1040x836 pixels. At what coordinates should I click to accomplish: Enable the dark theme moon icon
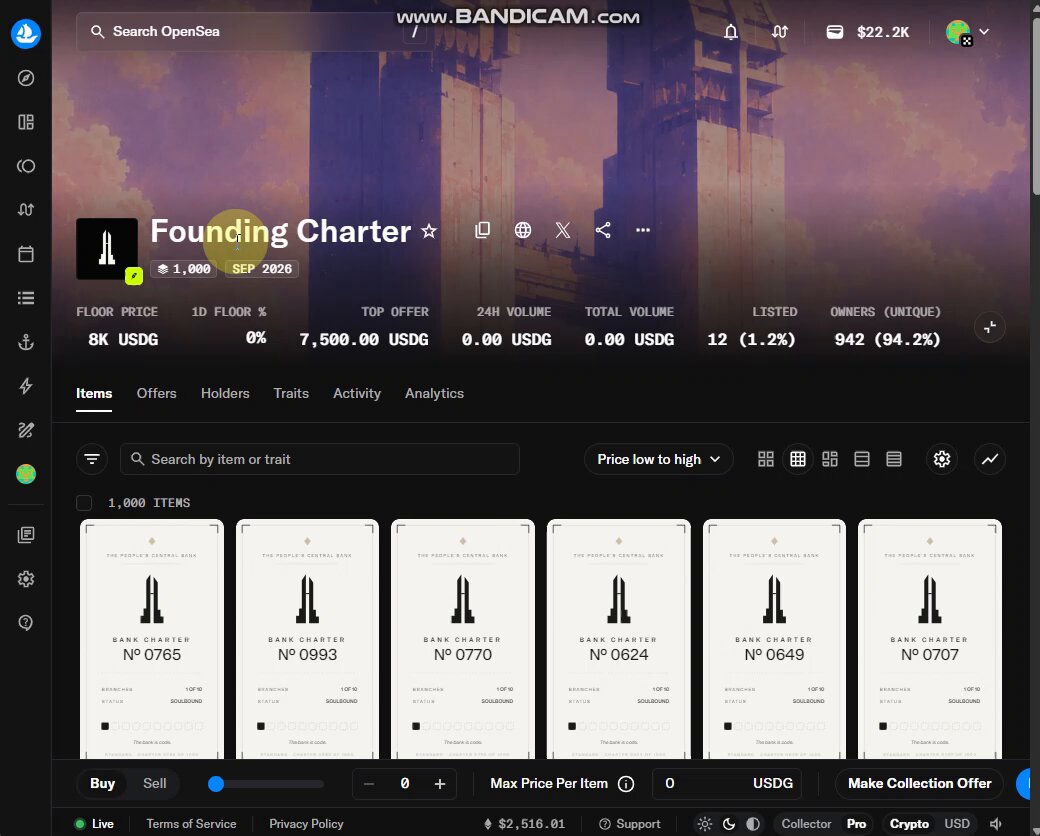[x=729, y=824]
